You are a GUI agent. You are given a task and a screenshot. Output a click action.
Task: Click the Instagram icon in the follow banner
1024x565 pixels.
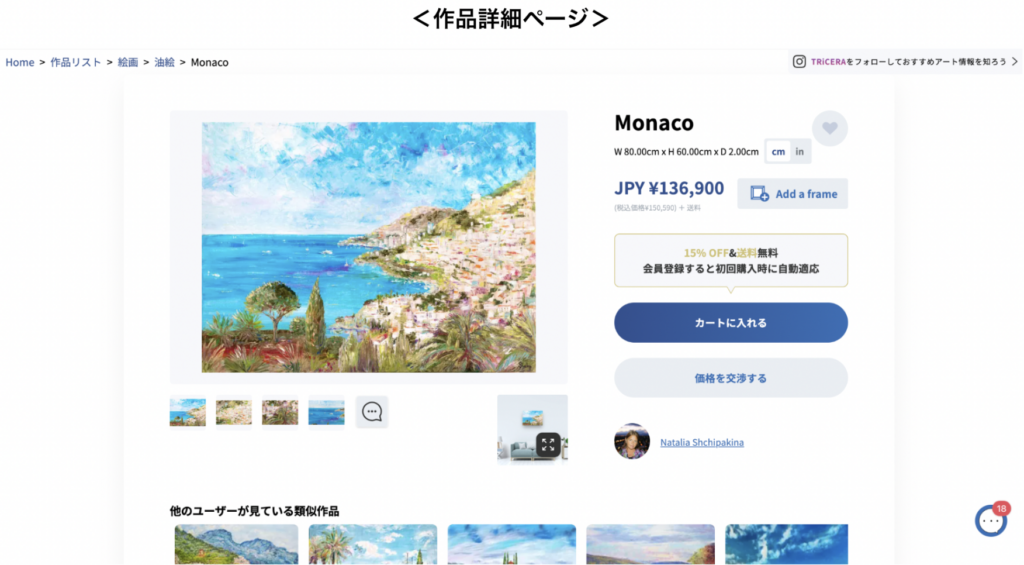(799, 61)
